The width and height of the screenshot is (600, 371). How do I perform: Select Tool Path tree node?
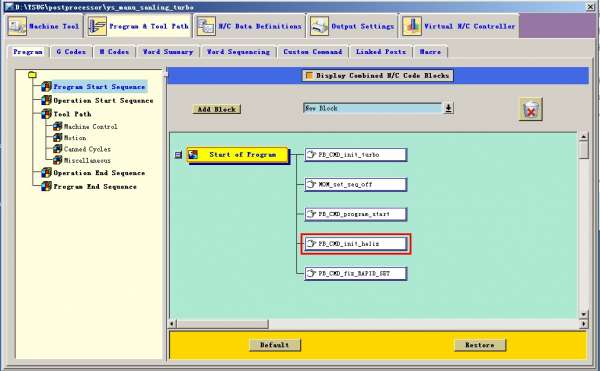tap(72, 114)
